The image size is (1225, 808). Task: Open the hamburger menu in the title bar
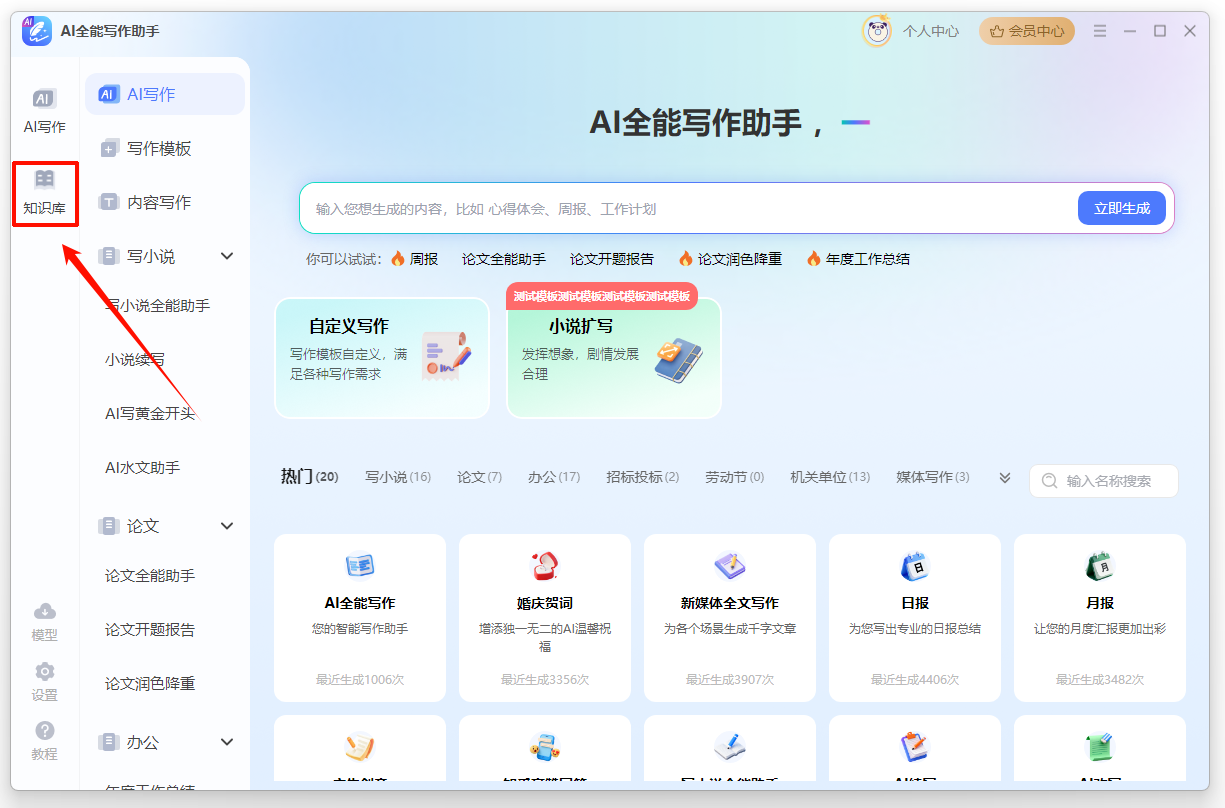point(1099,31)
